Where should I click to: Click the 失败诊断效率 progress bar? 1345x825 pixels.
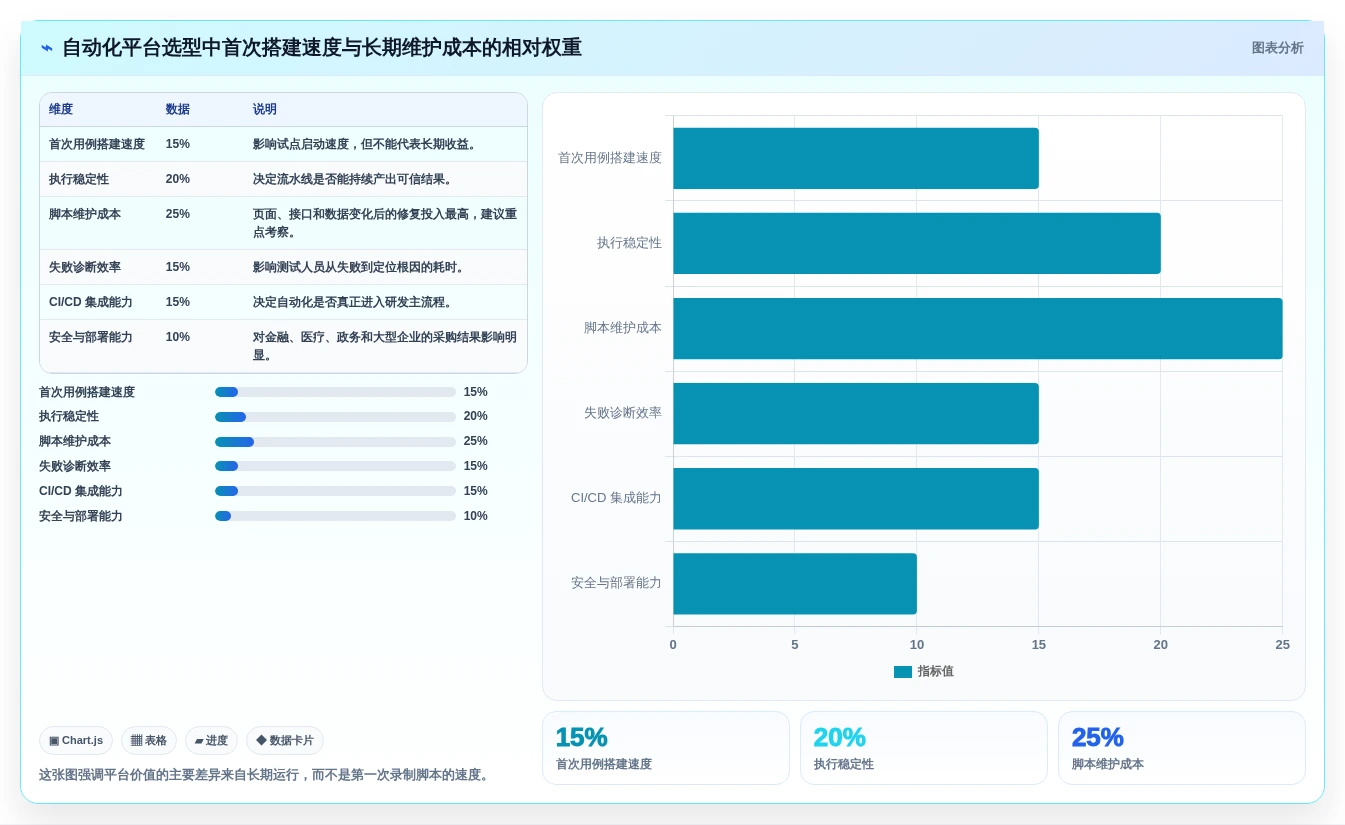pos(335,466)
